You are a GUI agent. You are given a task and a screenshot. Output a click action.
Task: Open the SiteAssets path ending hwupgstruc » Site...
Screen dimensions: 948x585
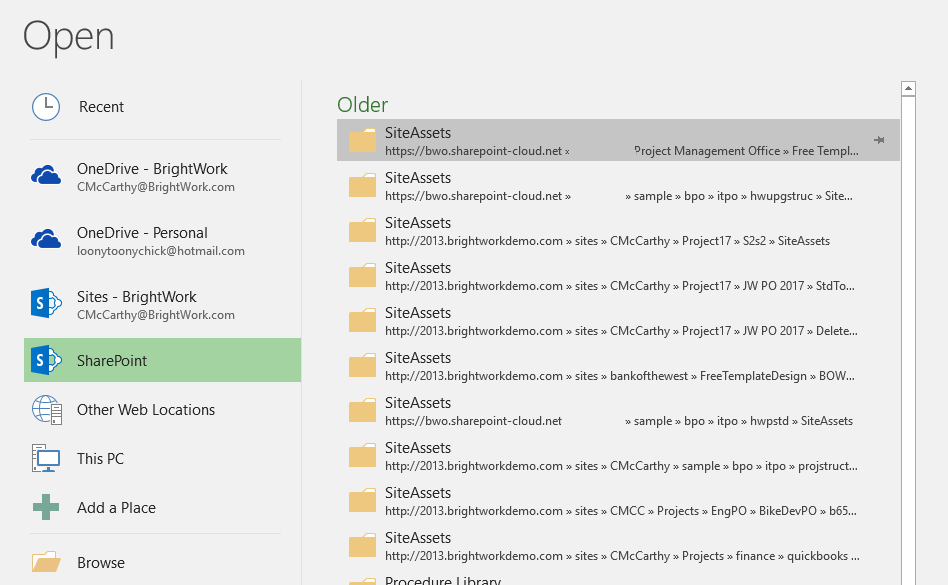tap(618, 186)
